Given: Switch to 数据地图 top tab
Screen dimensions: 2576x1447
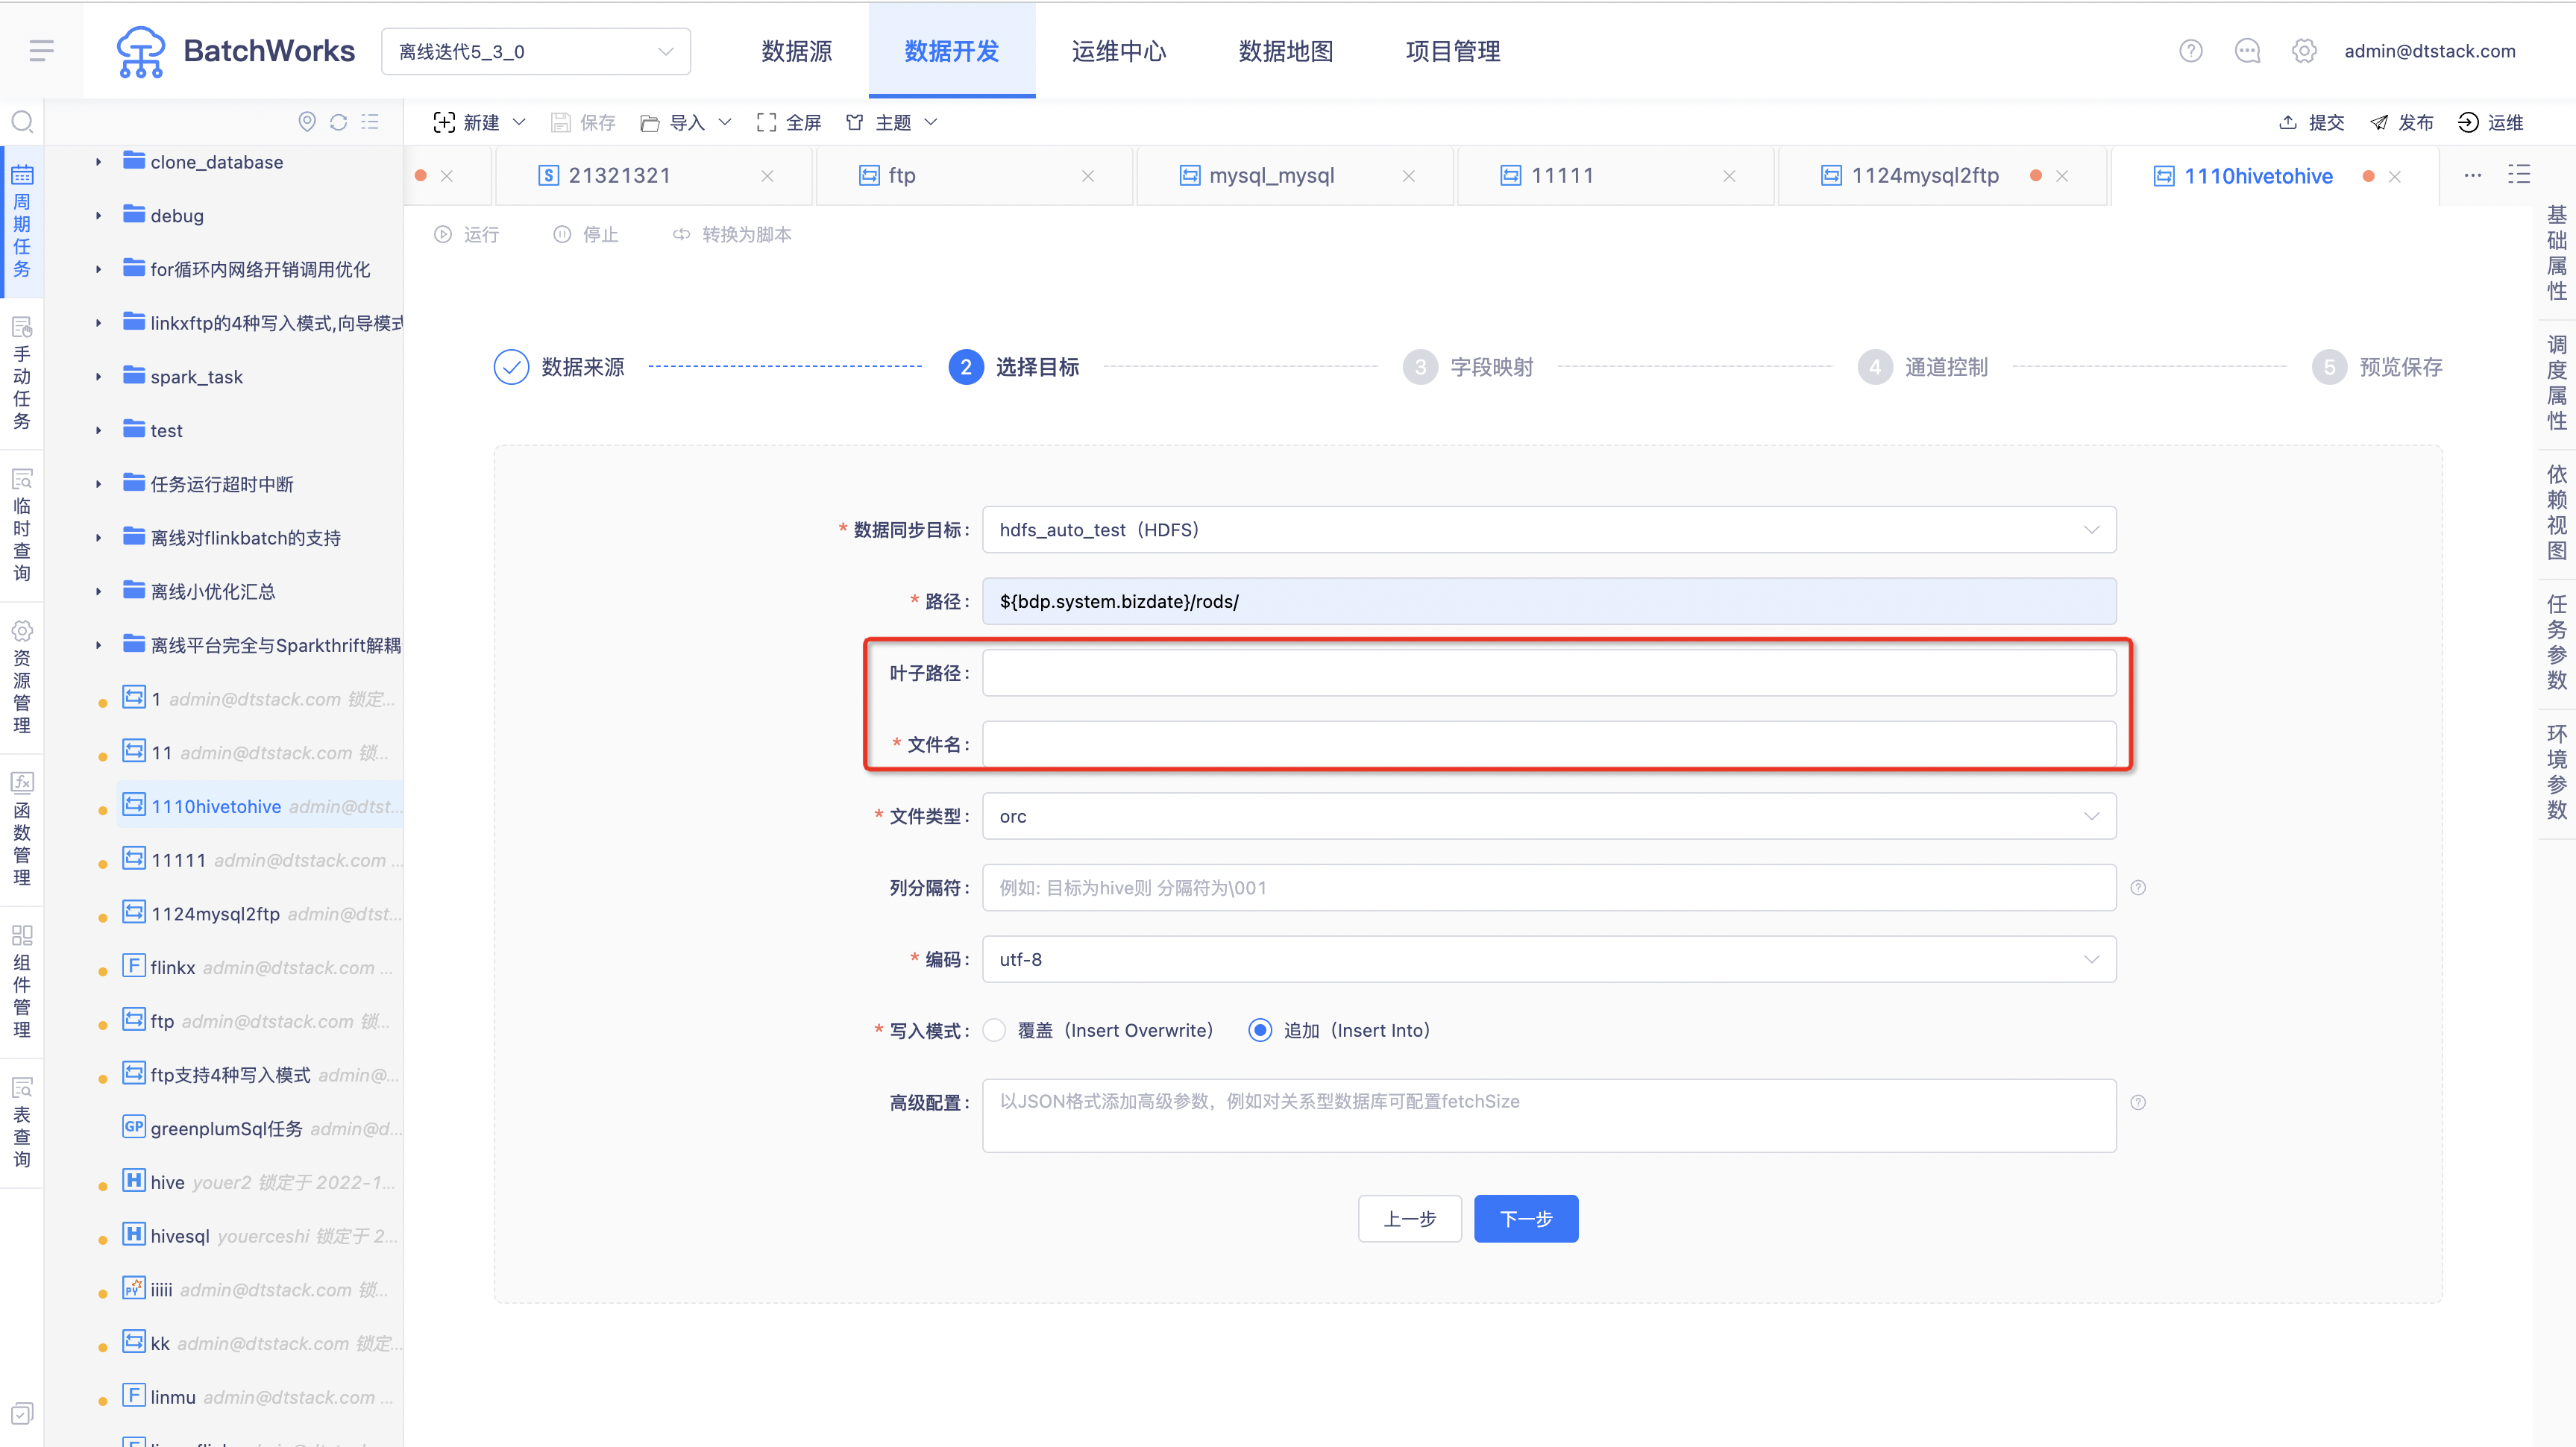Looking at the screenshot, I should click(1285, 51).
